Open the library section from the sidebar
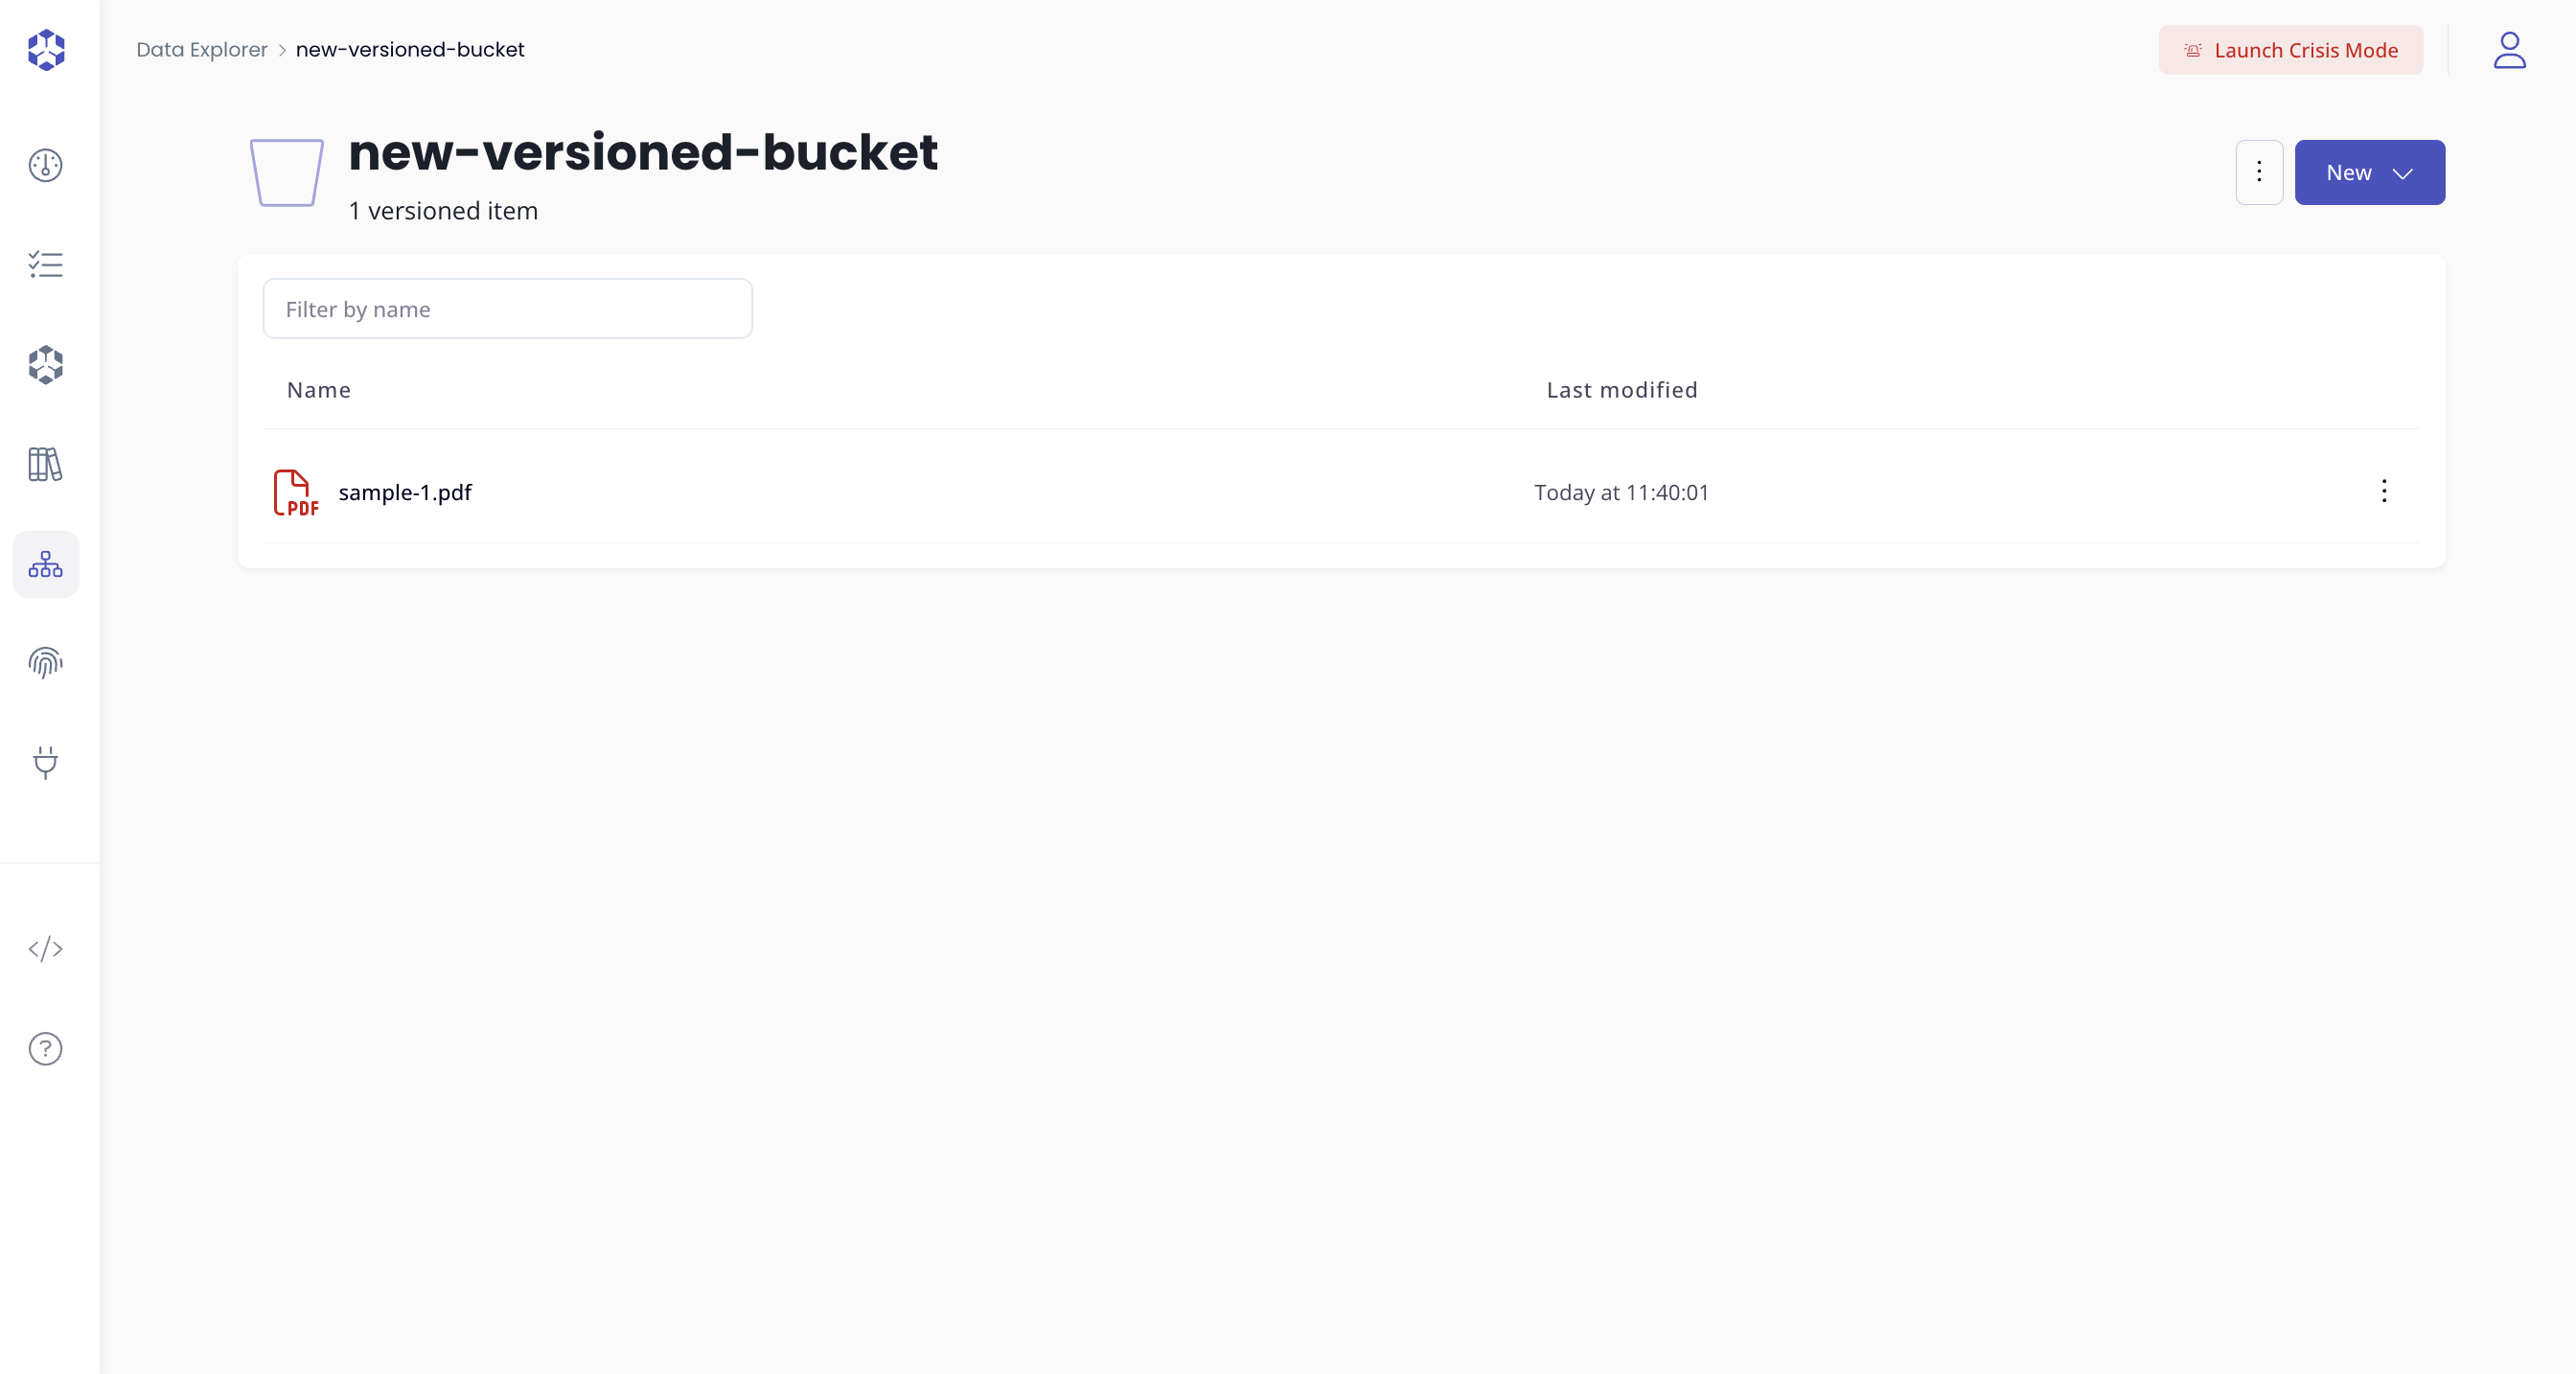This screenshot has height=1374, width=2576. point(45,464)
